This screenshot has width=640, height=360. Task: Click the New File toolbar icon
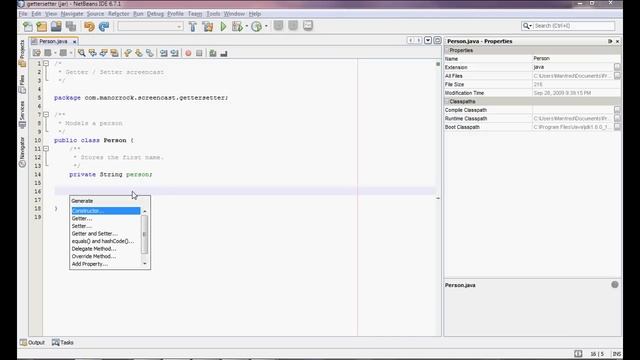28,27
